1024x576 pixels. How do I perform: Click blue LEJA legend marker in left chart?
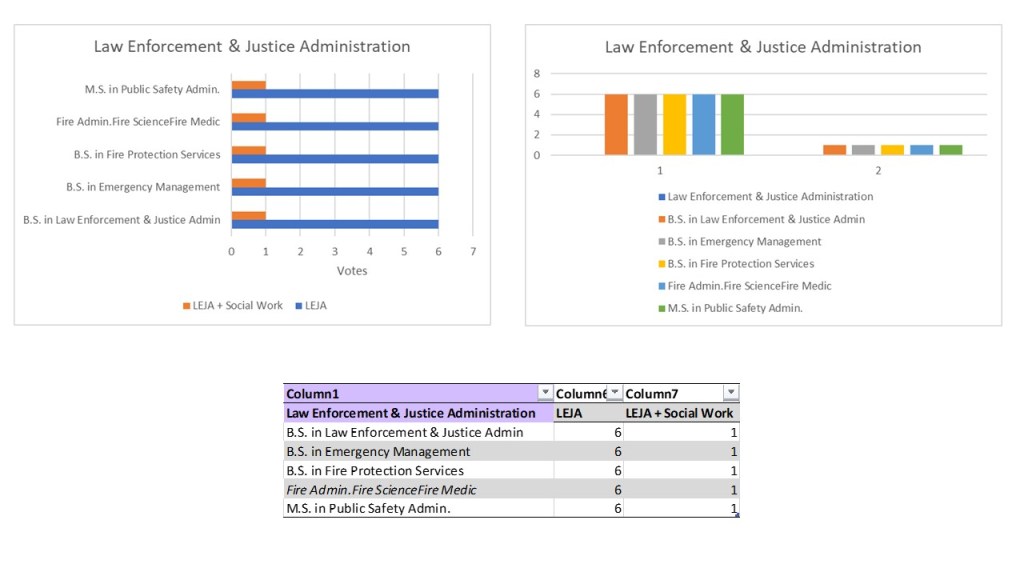297,306
